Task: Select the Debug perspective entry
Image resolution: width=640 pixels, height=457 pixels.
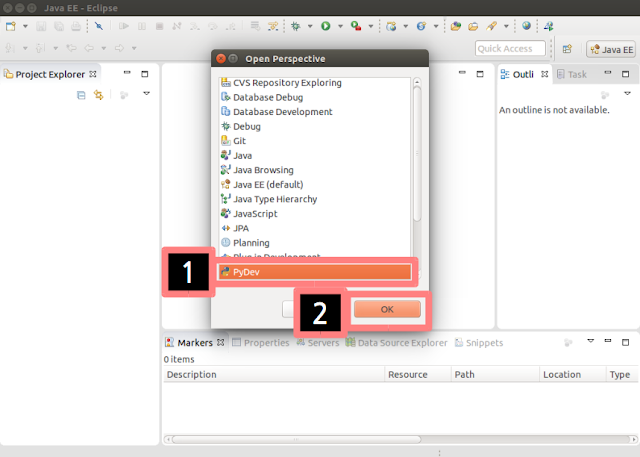Action: (315, 126)
